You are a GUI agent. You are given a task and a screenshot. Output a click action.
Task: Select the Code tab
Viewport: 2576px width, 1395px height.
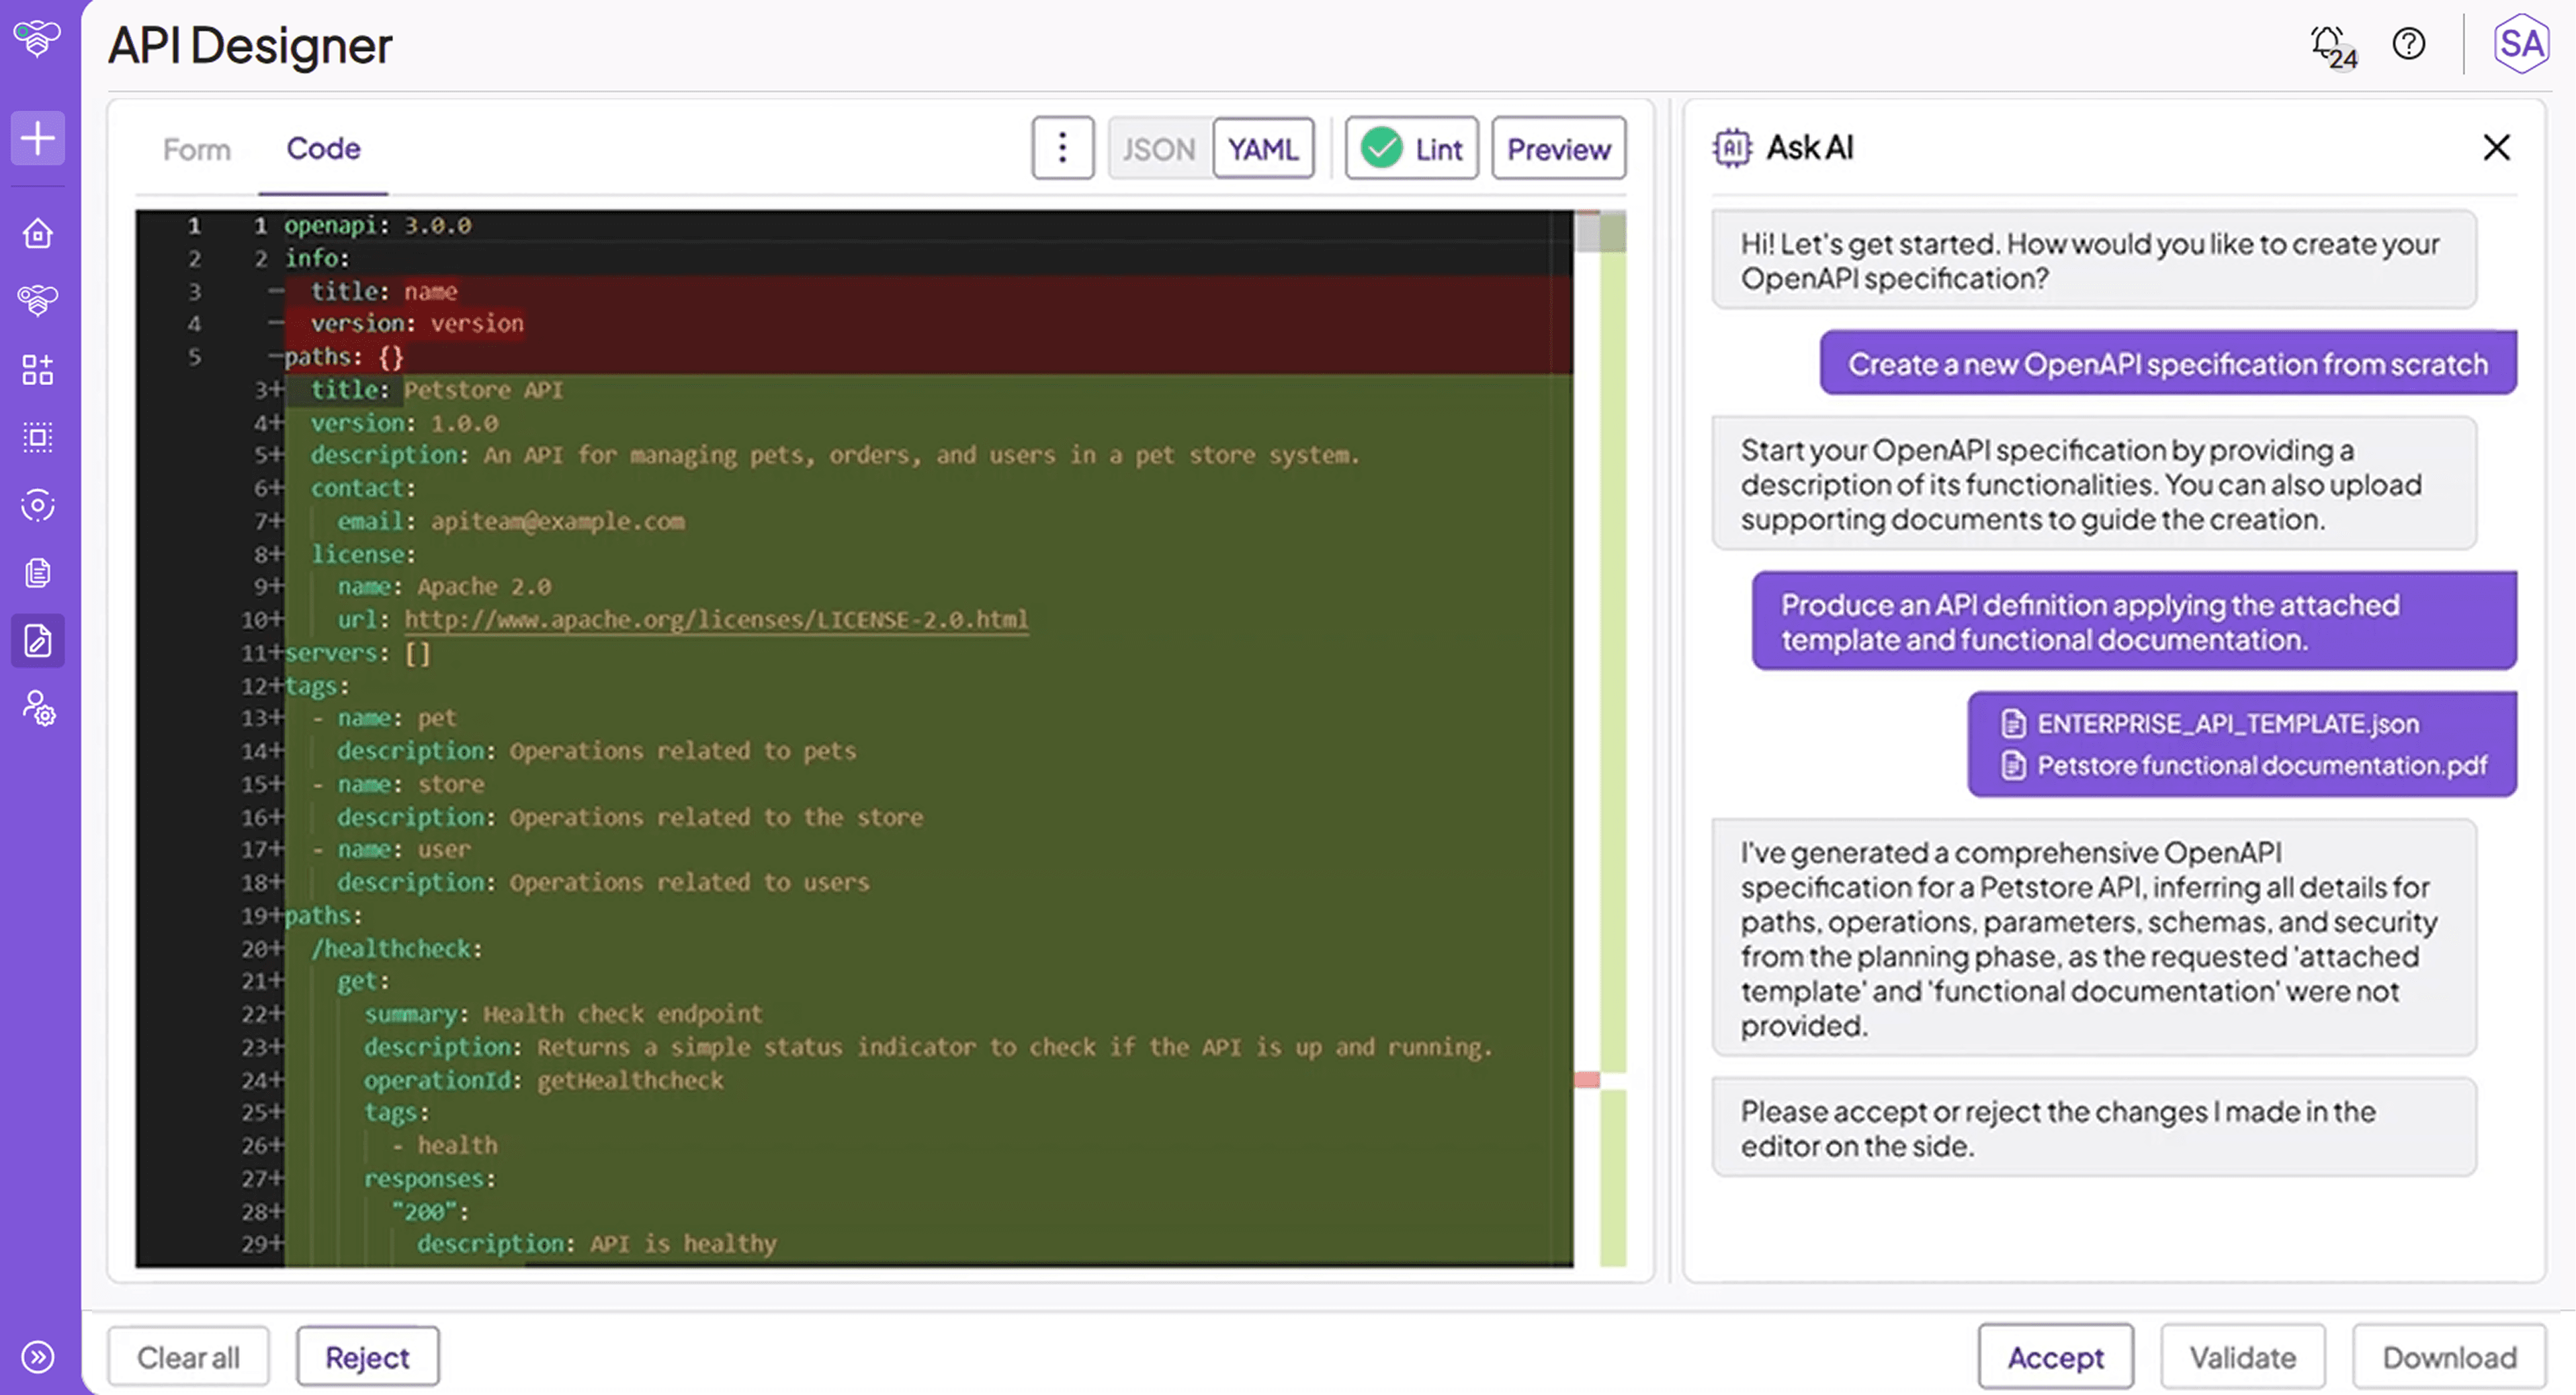pos(323,148)
